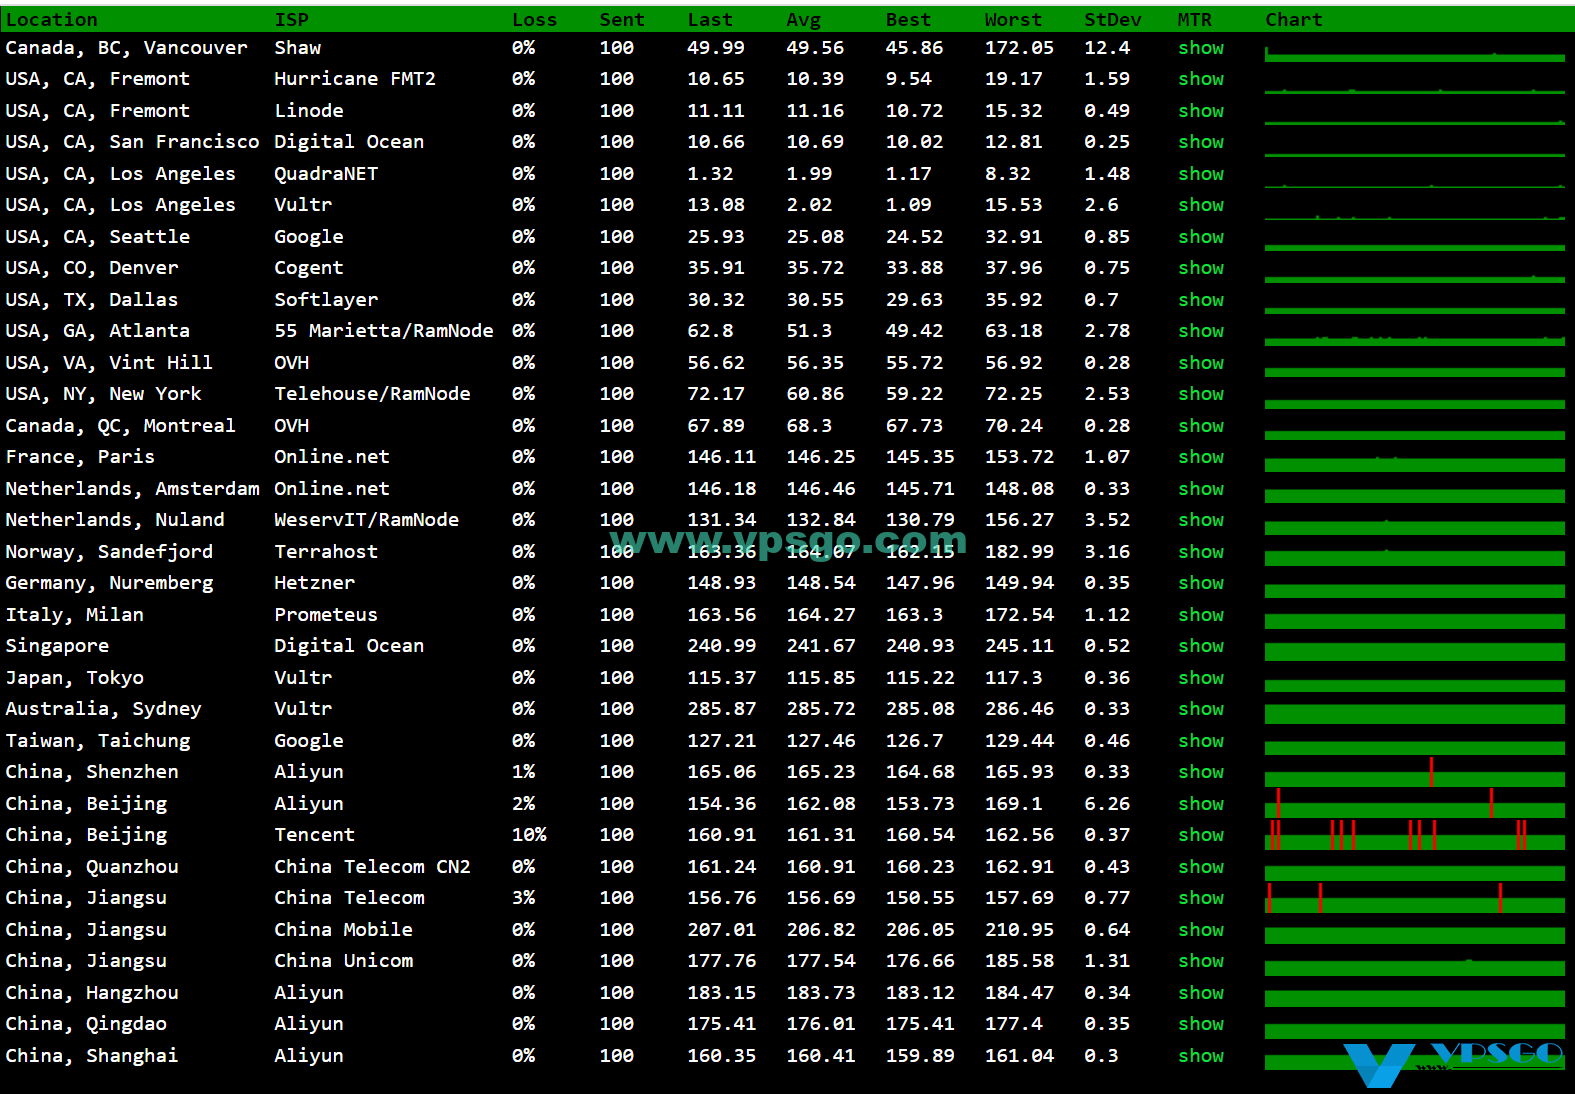
Task: Select ISP cell 'China Unicom'
Action: click(x=344, y=961)
